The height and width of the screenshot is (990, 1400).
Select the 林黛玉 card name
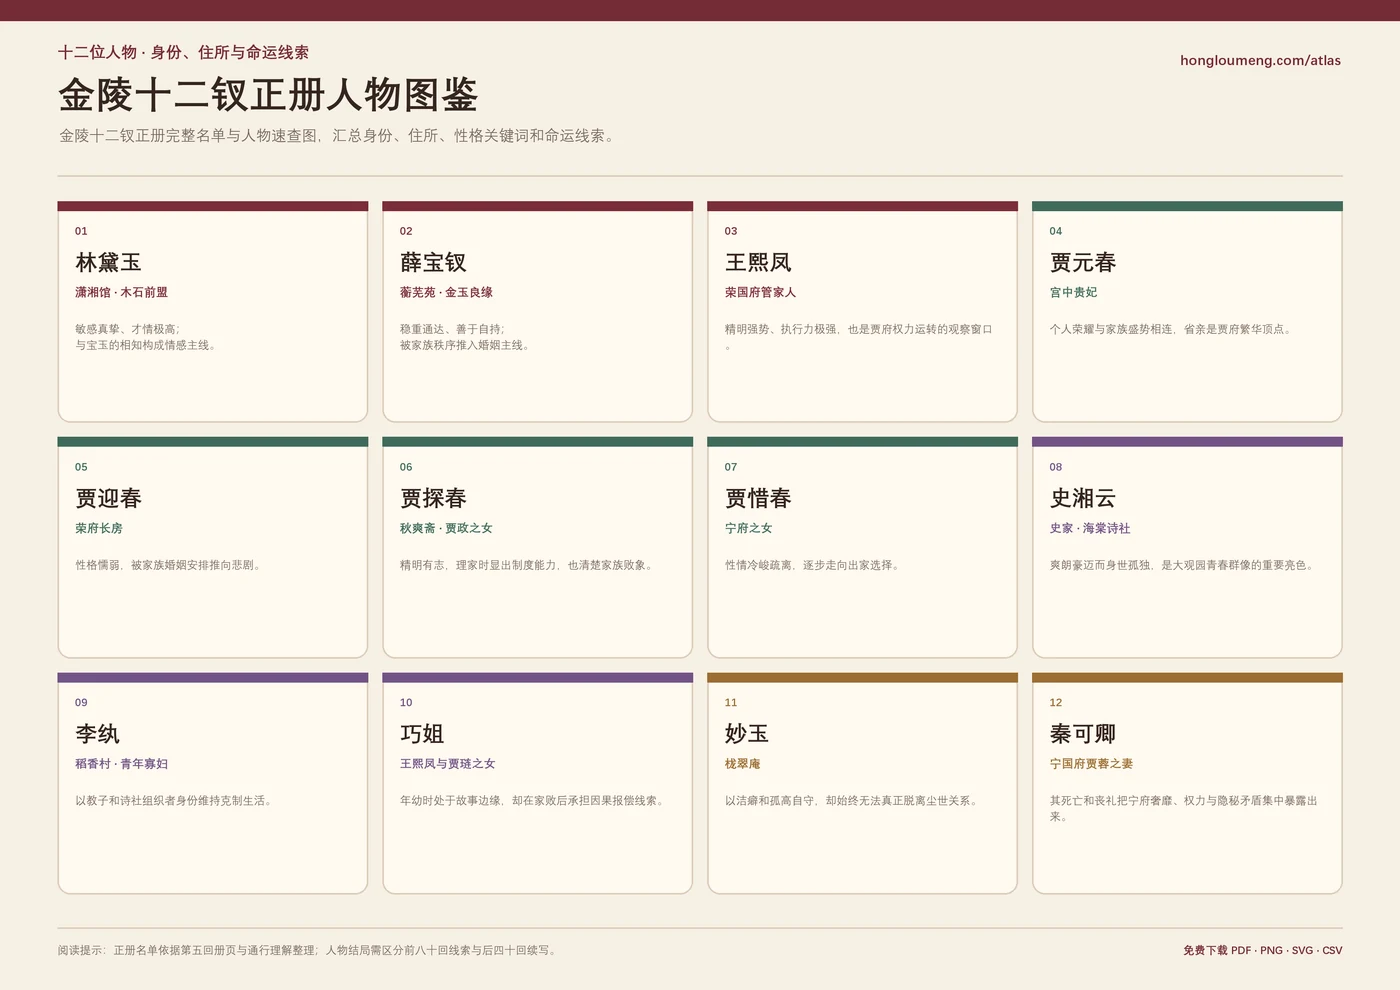coord(108,262)
